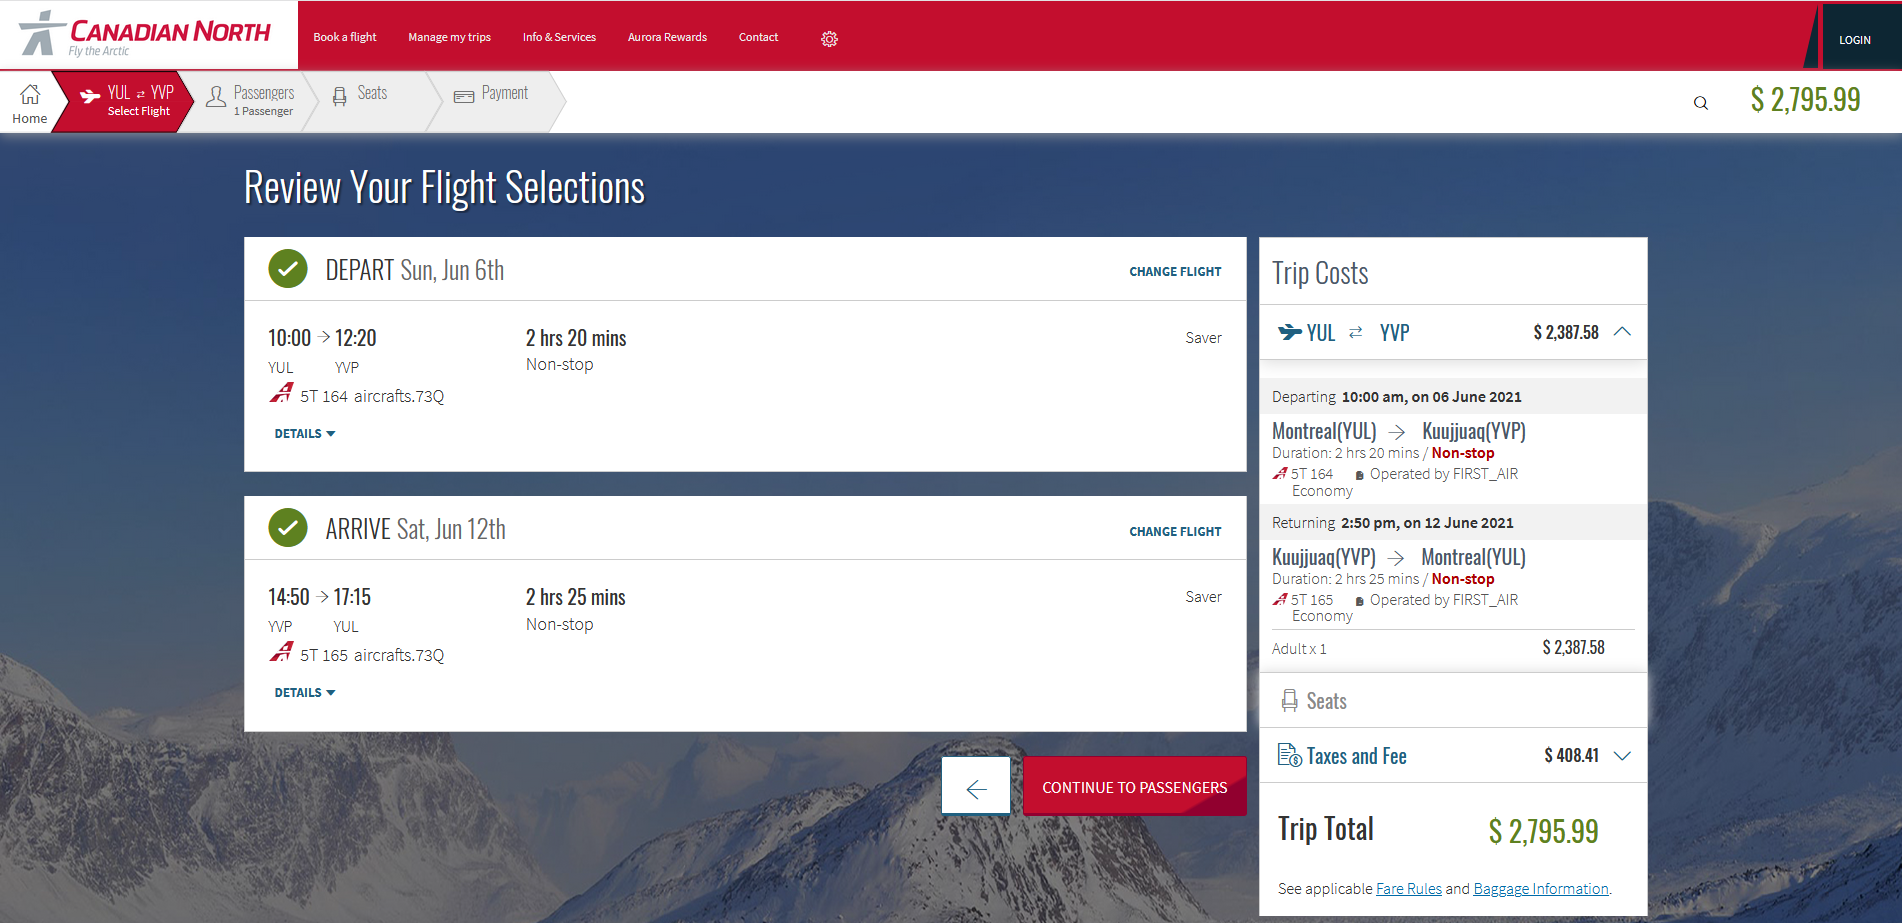Image resolution: width=1902 pixels, height=923 pixels.
Task: Click the Seats chair icon in breadcrumb
Action: coord(340,96)
